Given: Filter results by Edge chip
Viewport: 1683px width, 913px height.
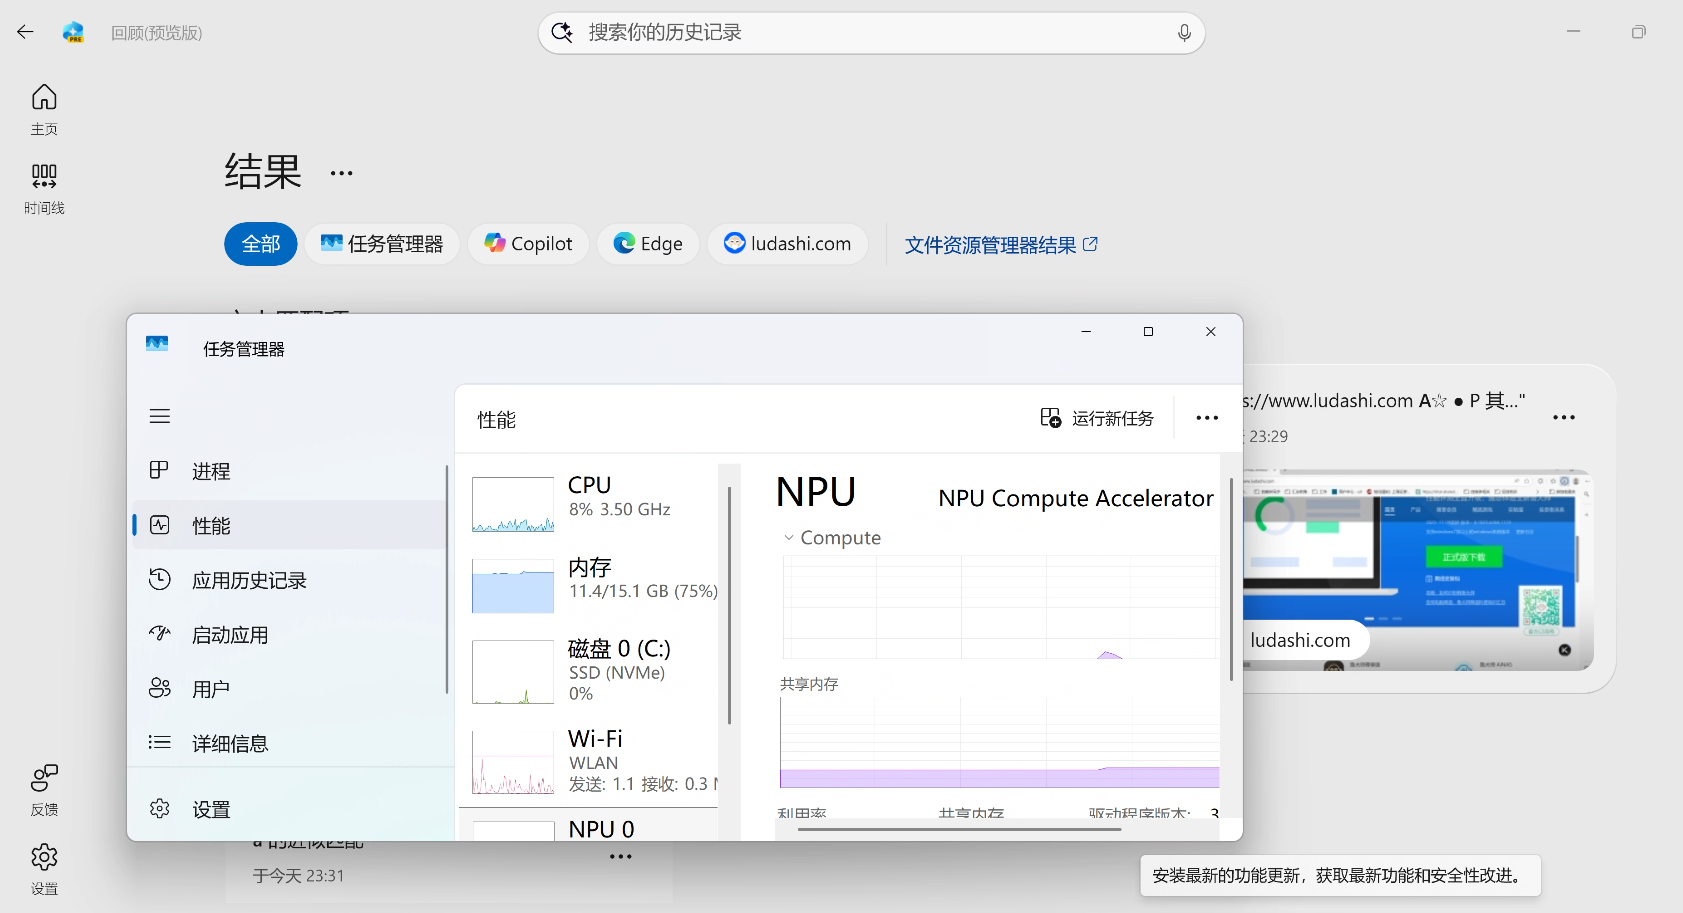Looking at the screenshot, I should pos(648,244).
